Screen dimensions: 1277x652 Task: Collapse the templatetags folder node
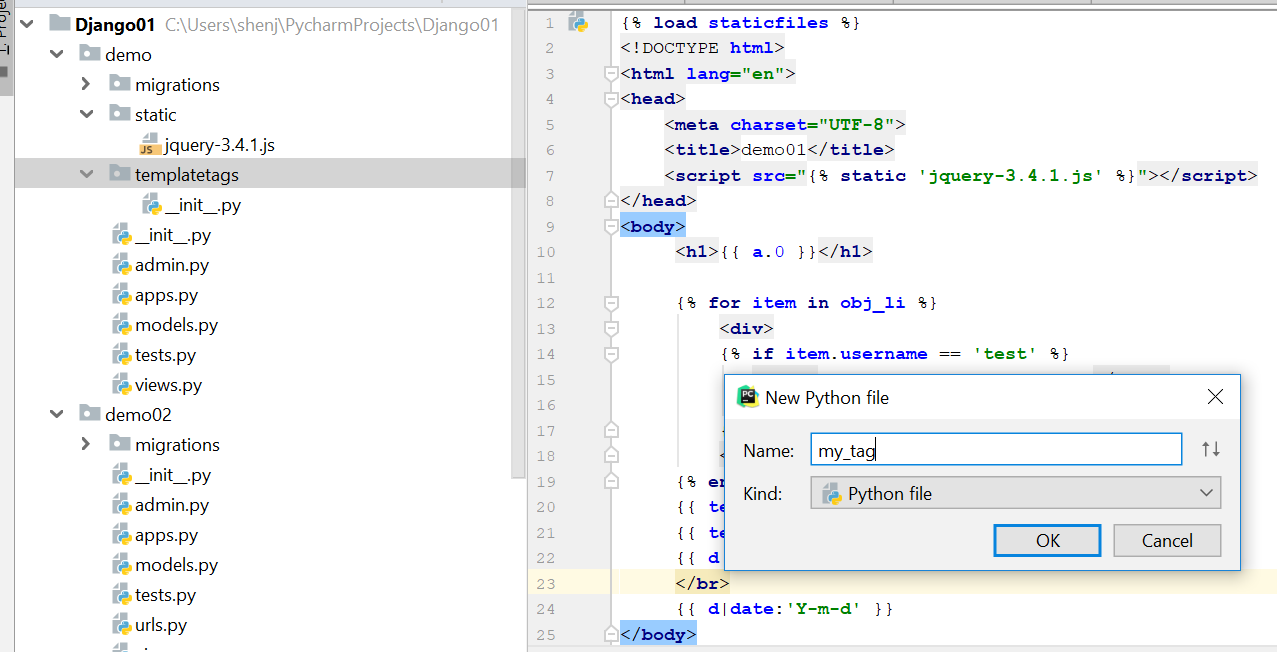click(x=87, y=174)
